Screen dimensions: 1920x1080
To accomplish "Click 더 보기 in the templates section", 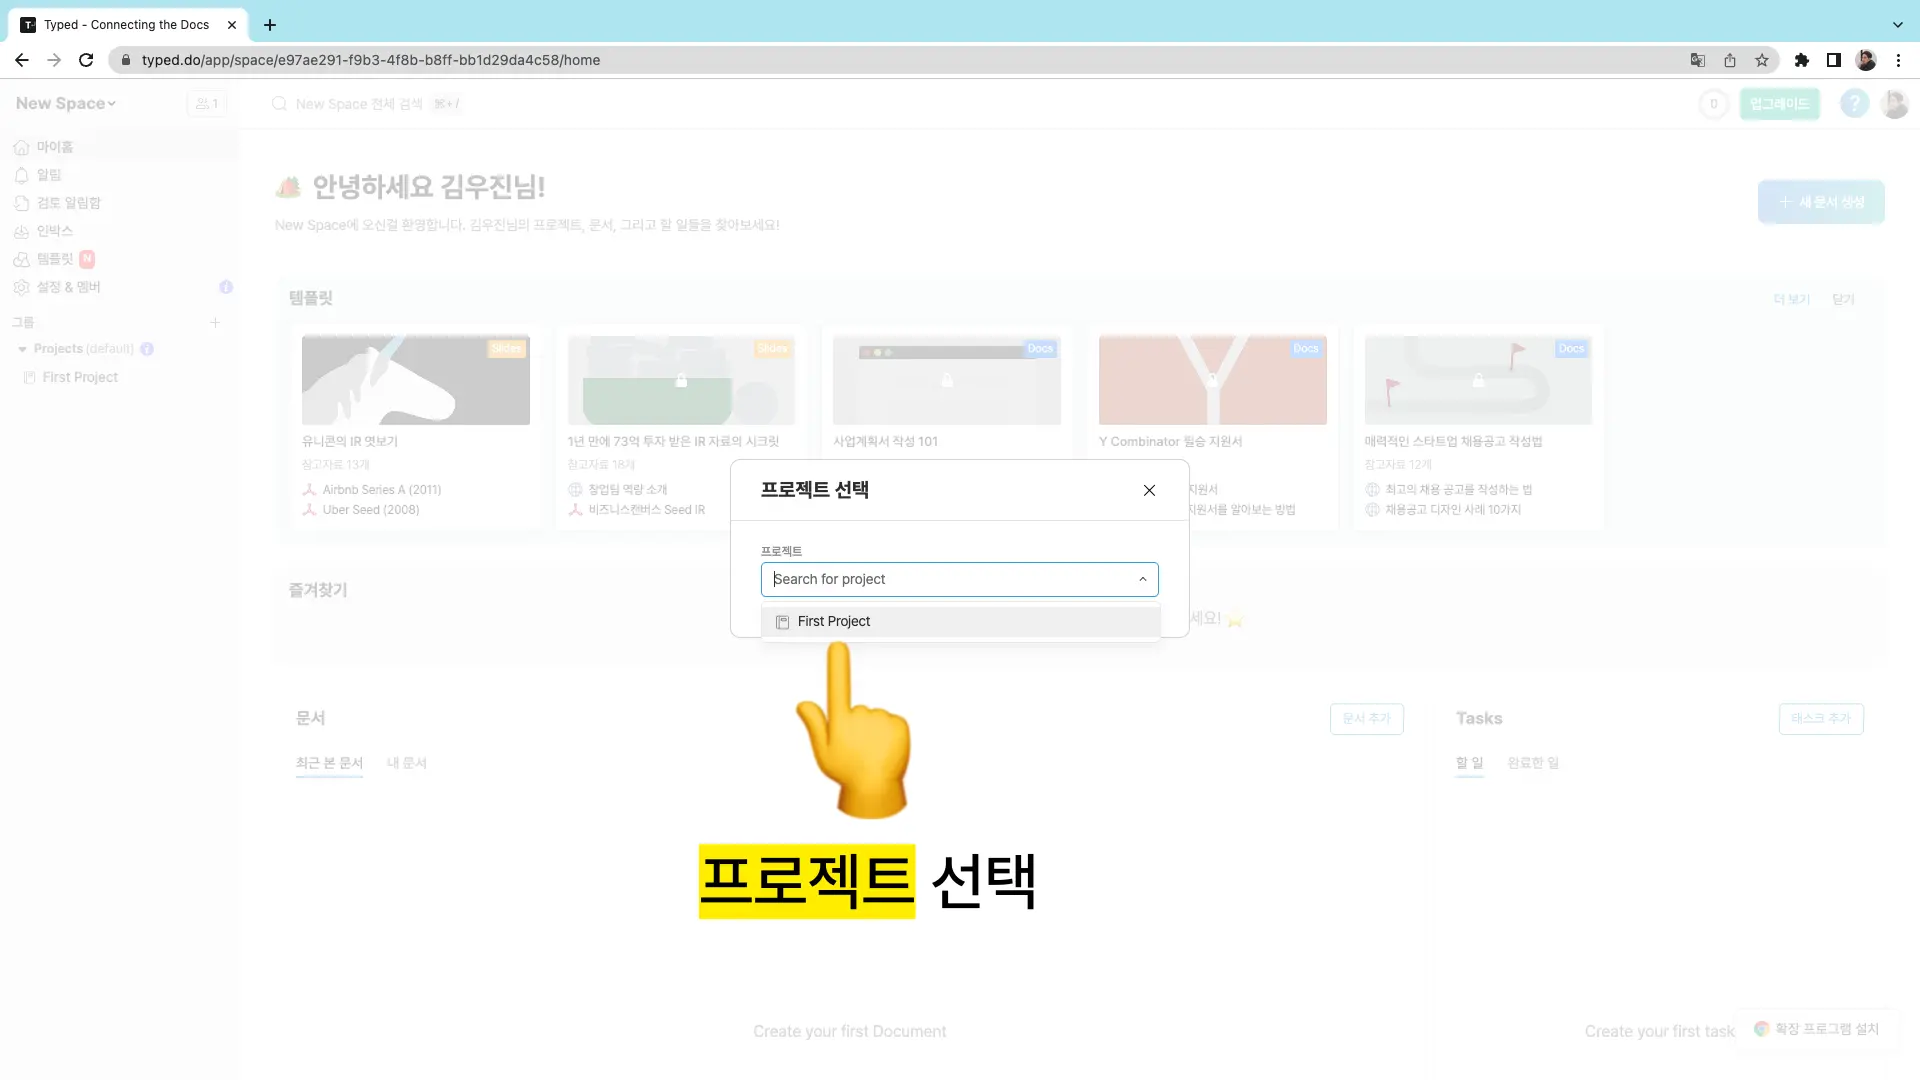I will (x=1792, y=299).
